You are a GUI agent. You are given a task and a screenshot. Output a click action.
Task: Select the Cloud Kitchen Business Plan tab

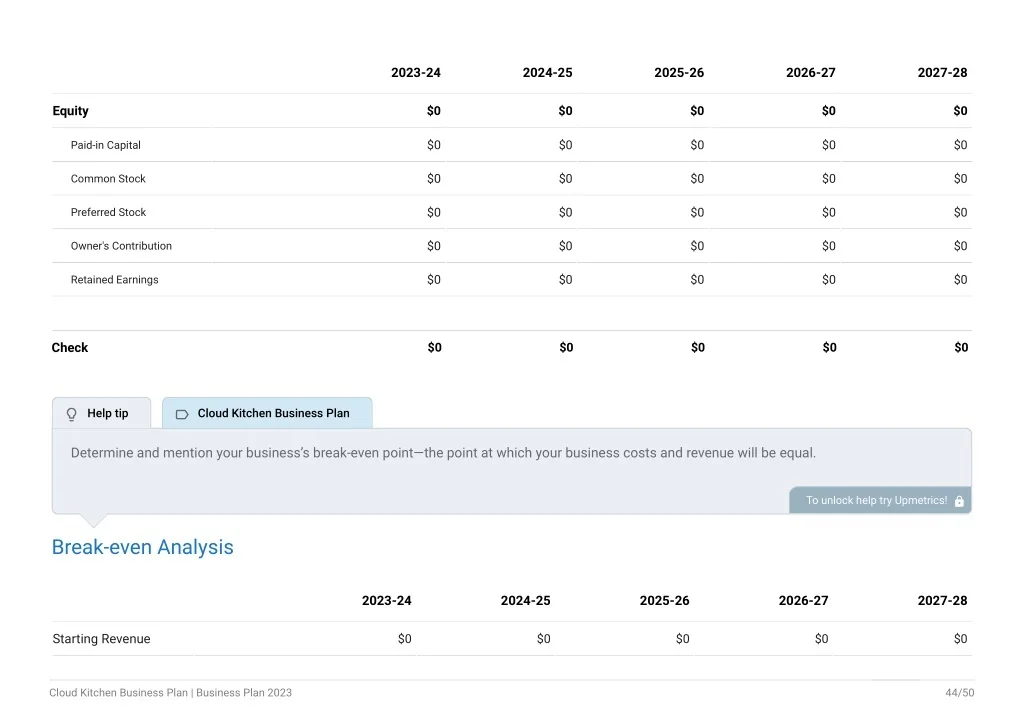pos(267,413)
